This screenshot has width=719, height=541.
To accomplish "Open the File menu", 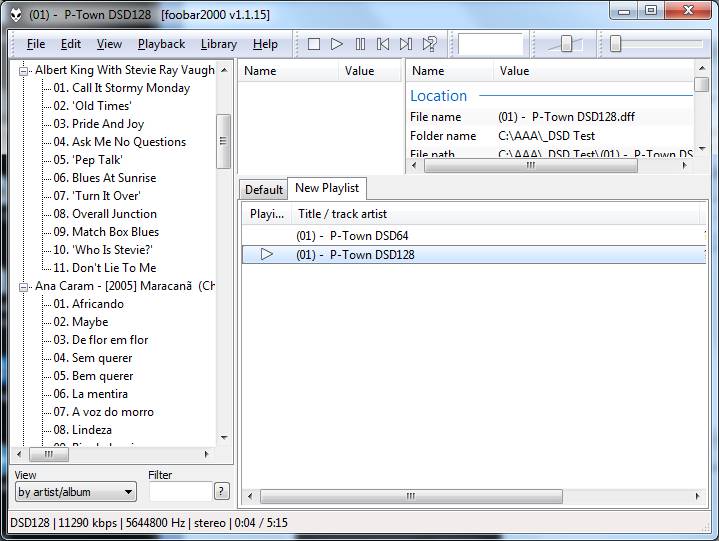I will click(36, 44).
